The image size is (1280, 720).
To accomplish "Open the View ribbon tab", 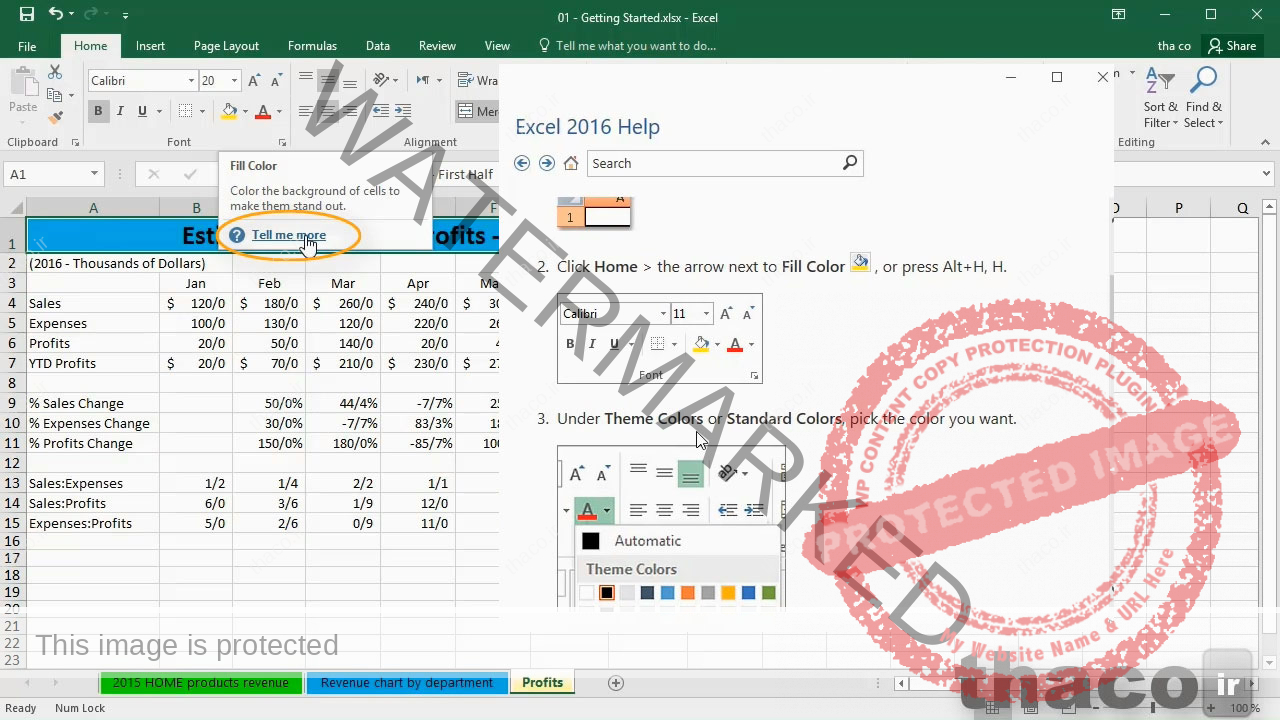I will (497, 46).
